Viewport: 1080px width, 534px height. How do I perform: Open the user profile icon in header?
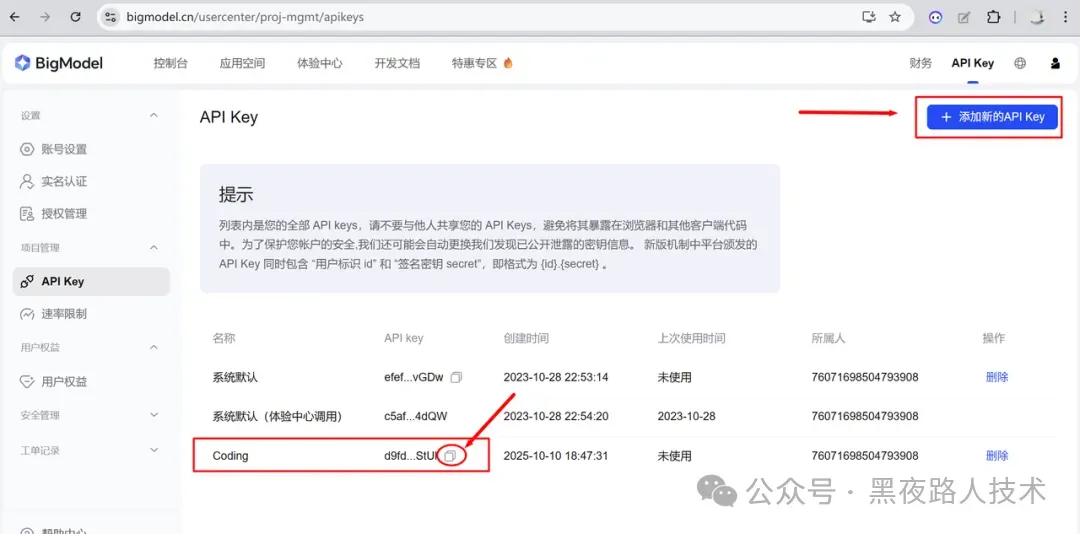pos(1055,63)
